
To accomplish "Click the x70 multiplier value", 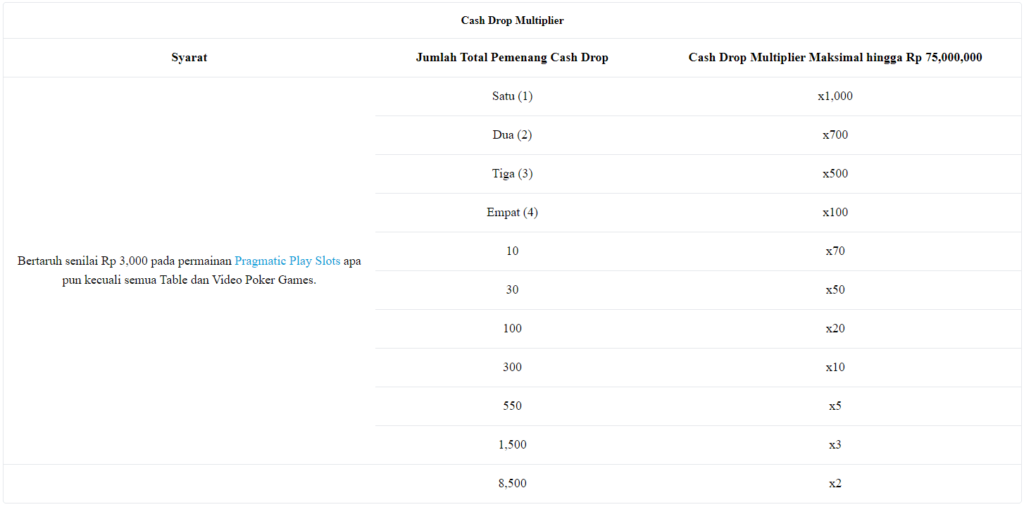I will pos(835,251).
